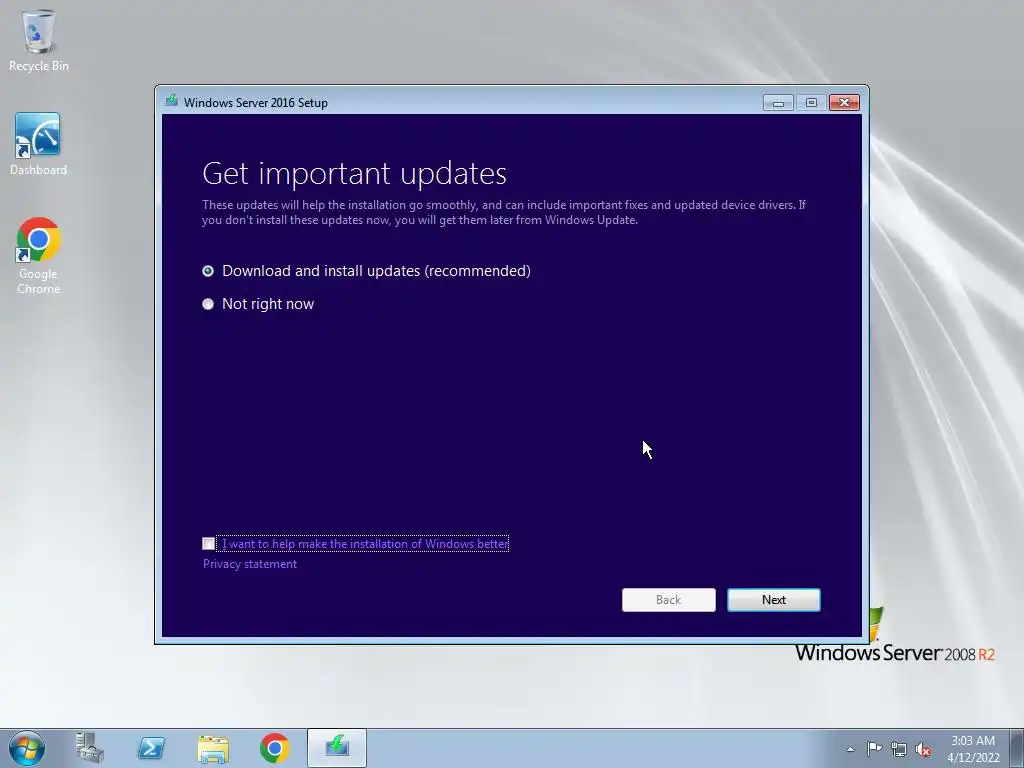This screenshot has width=1024, height=768.
Task: Launch PowerShell from the taskbar
Action: 151,748
